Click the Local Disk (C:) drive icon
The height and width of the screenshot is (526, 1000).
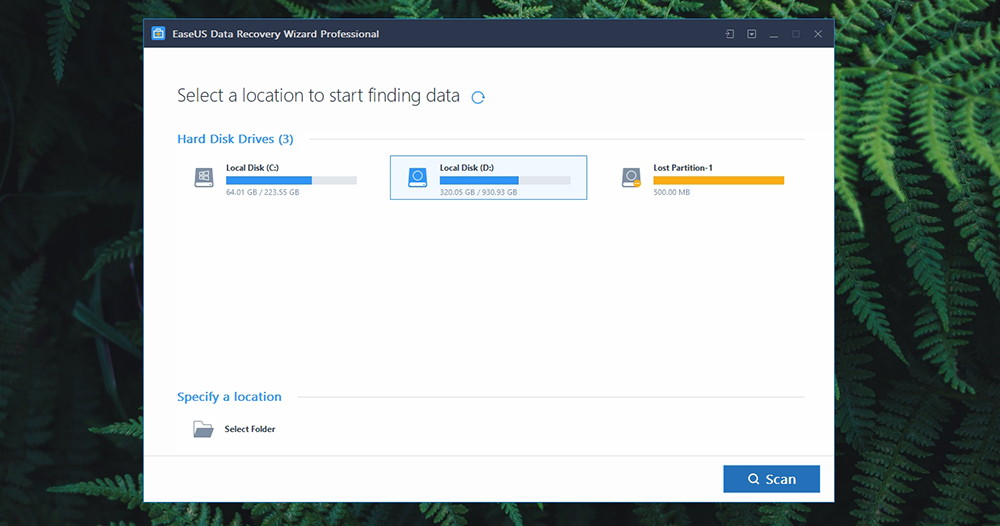pyautogui.click(x=203, y=177)
